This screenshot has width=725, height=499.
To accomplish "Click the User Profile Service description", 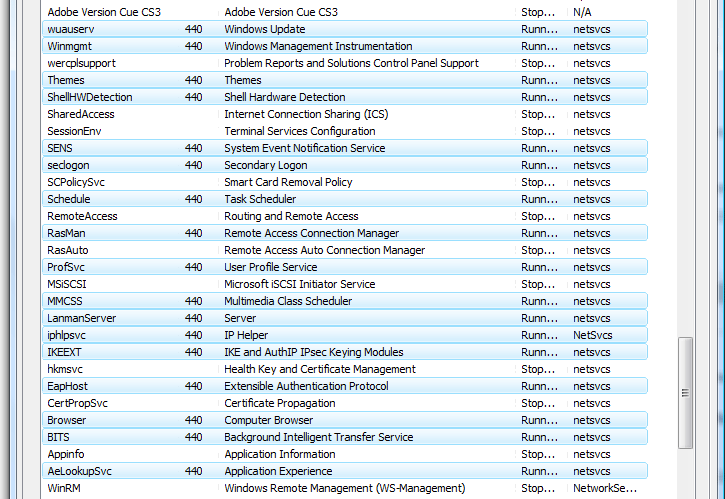I will [270, 267].
